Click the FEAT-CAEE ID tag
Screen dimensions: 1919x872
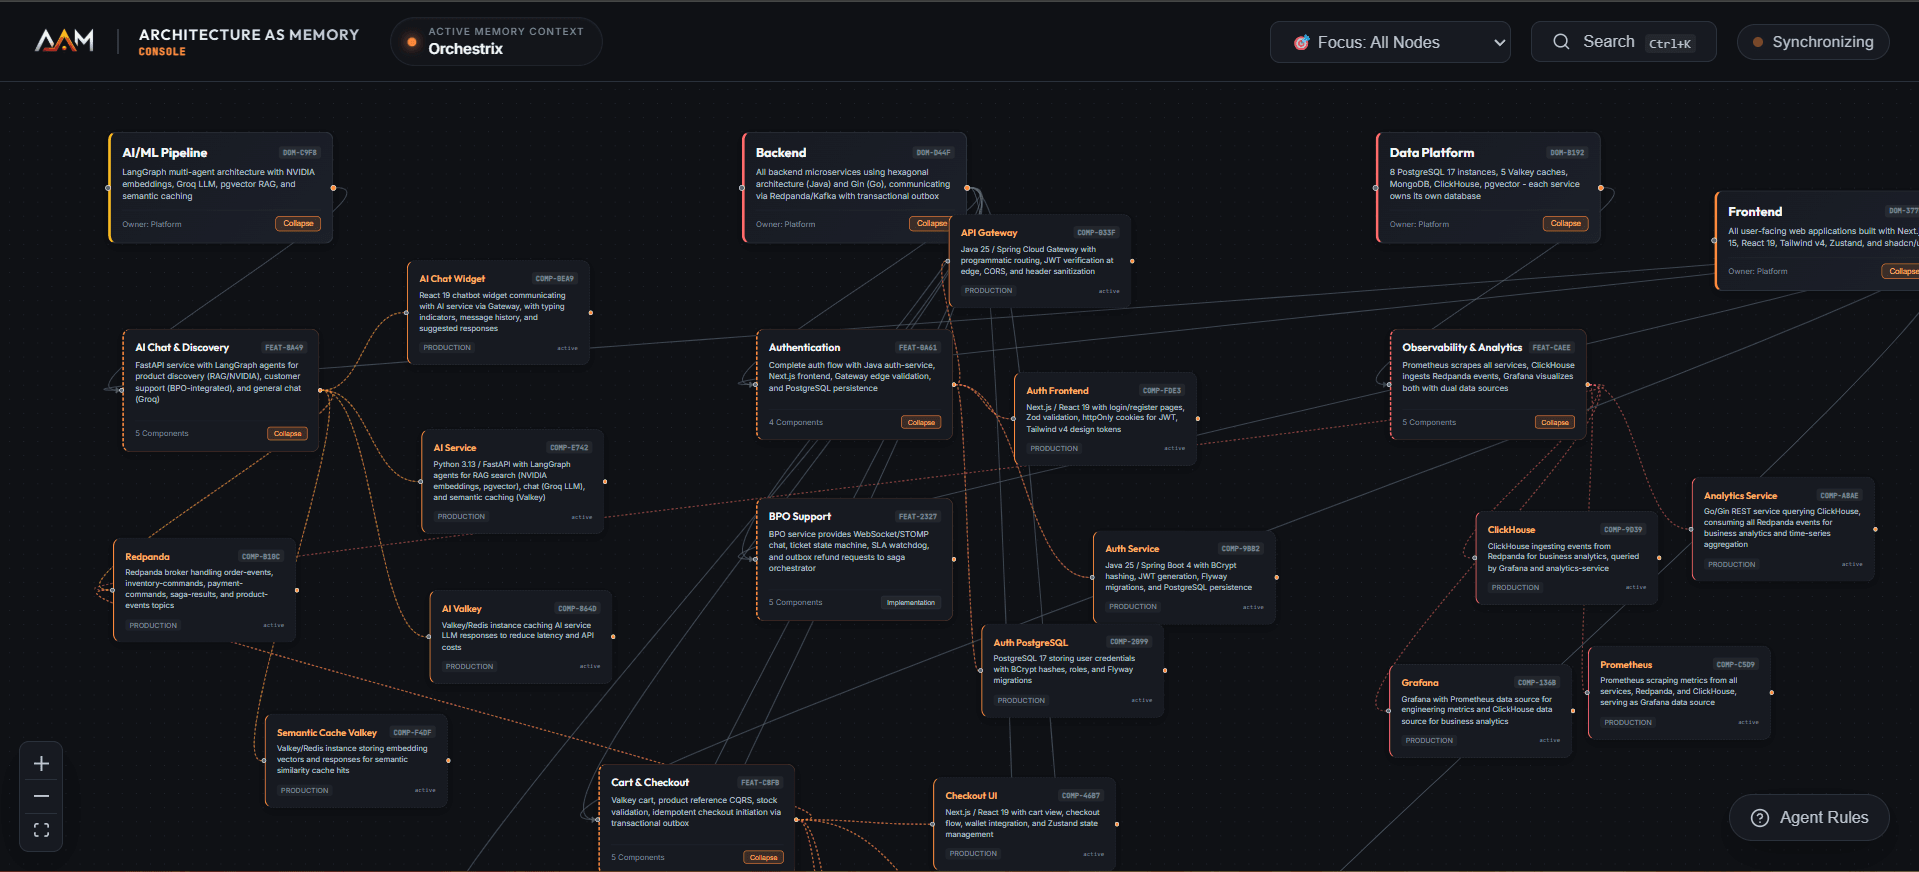(1551, 348)
